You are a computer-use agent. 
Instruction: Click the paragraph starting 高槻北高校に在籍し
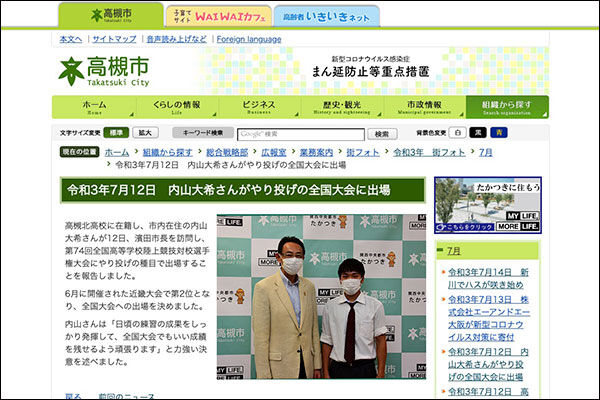pos(137,251)
